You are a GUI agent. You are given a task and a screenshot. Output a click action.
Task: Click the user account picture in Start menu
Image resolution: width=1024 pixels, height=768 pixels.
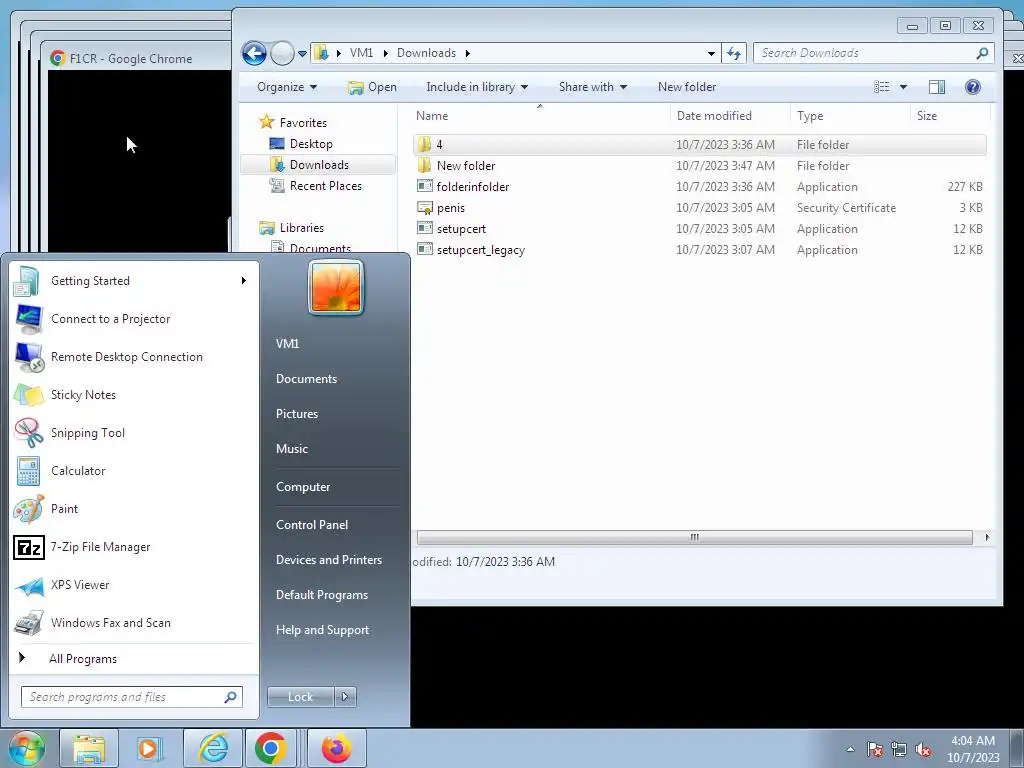tap(336, 287)
